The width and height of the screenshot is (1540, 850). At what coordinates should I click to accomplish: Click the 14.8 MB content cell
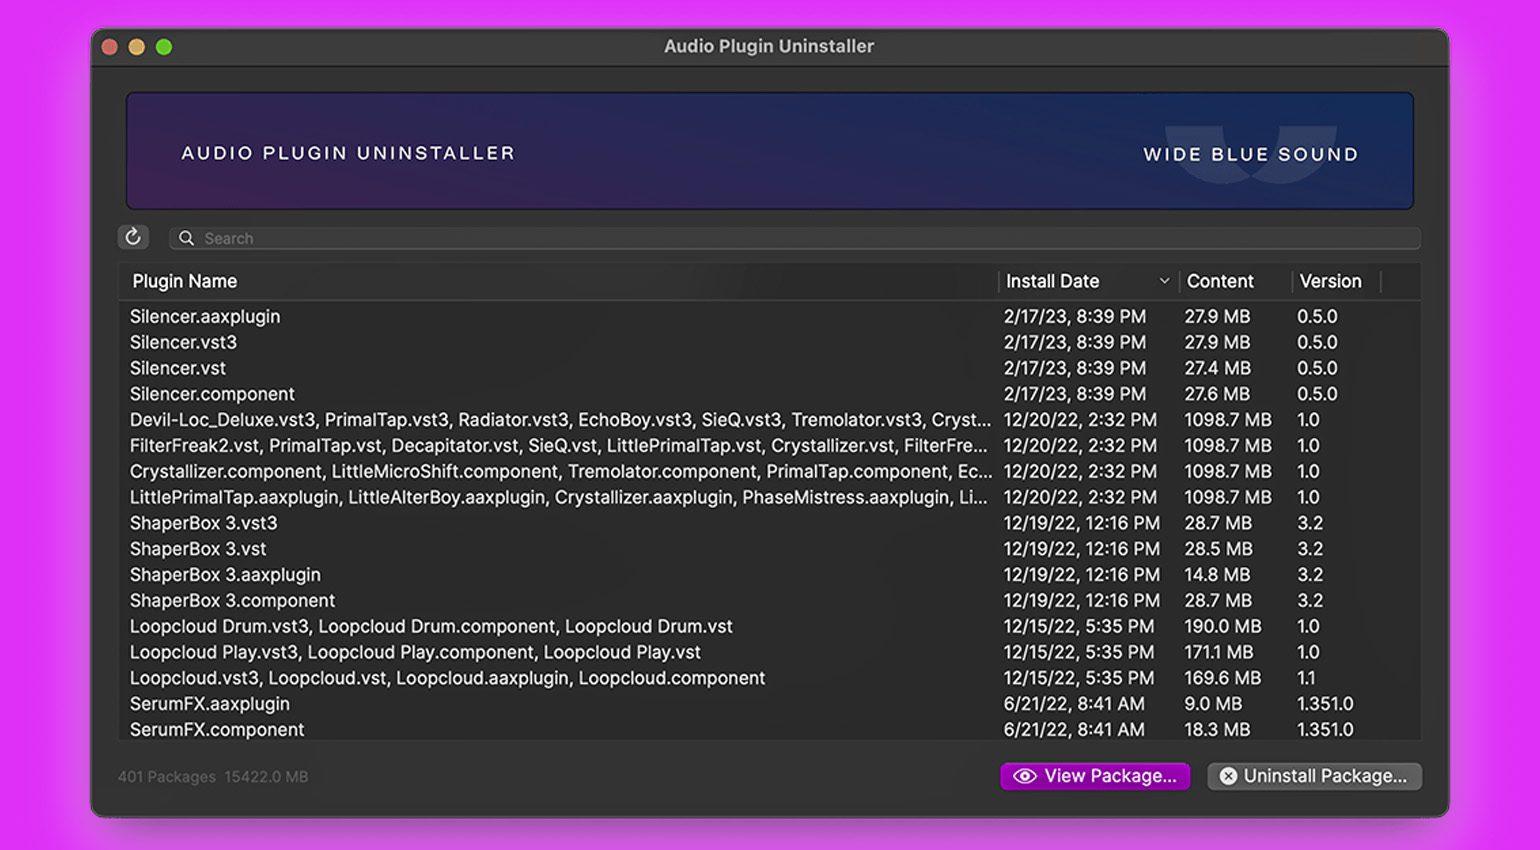(x=1217, y=575)
